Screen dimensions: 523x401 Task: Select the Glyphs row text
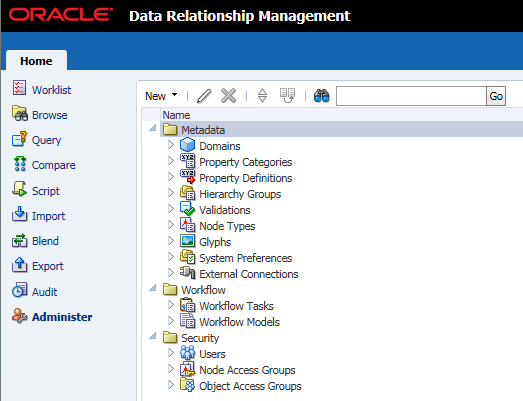pyautogui.click(x=215, y=242)
